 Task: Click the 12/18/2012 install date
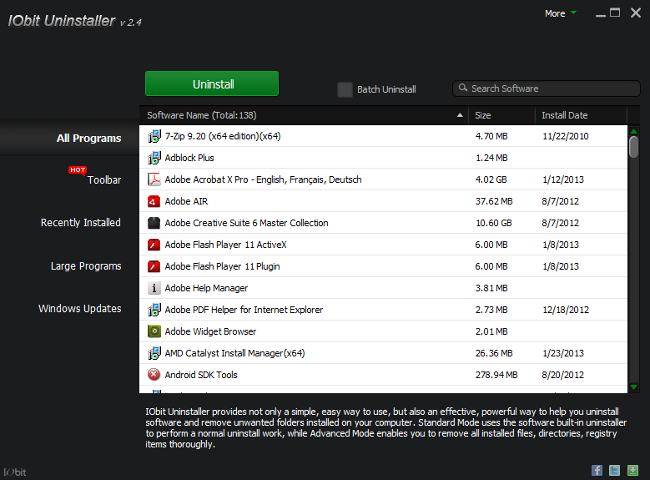(565, 310)
